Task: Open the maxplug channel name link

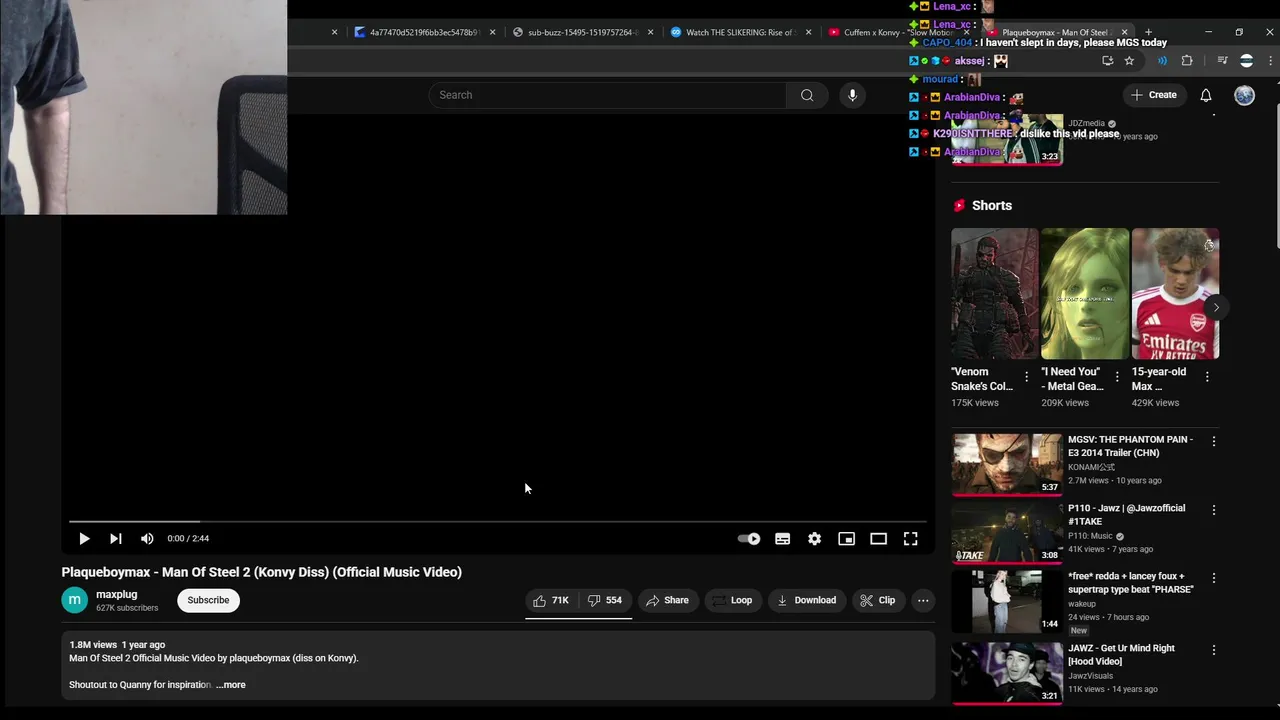Action: click(x=116, y=594)
